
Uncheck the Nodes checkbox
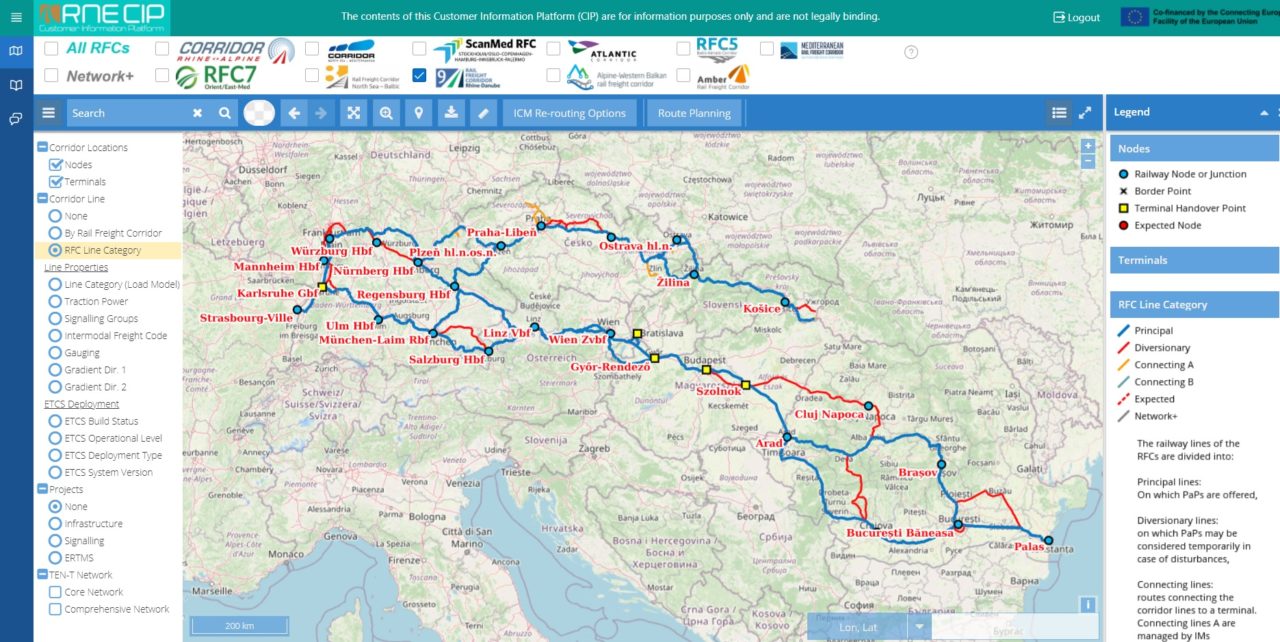point(56,165)
